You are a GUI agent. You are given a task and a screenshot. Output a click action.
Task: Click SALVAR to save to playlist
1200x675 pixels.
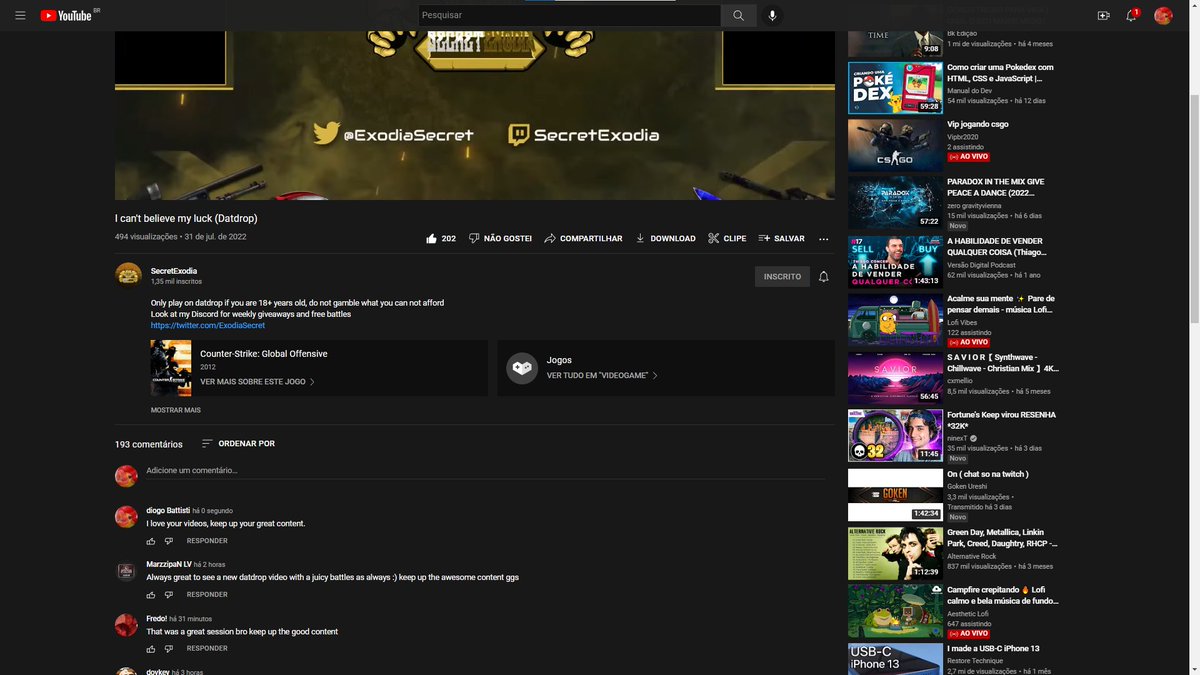tap(781, 238)
